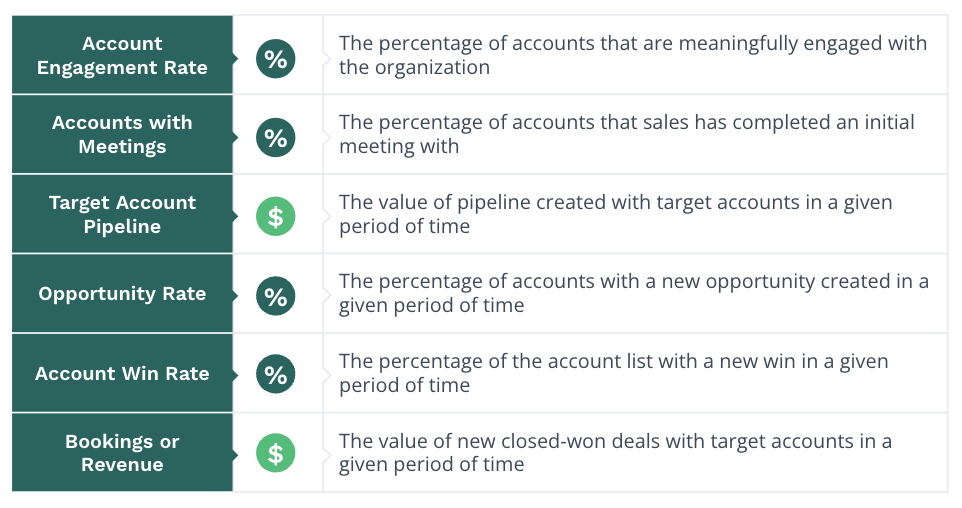The height and width of the screenshot is (508, 962).
Task: Click the arrow notch beside Account Win Rate
Action: pos(236,374)
